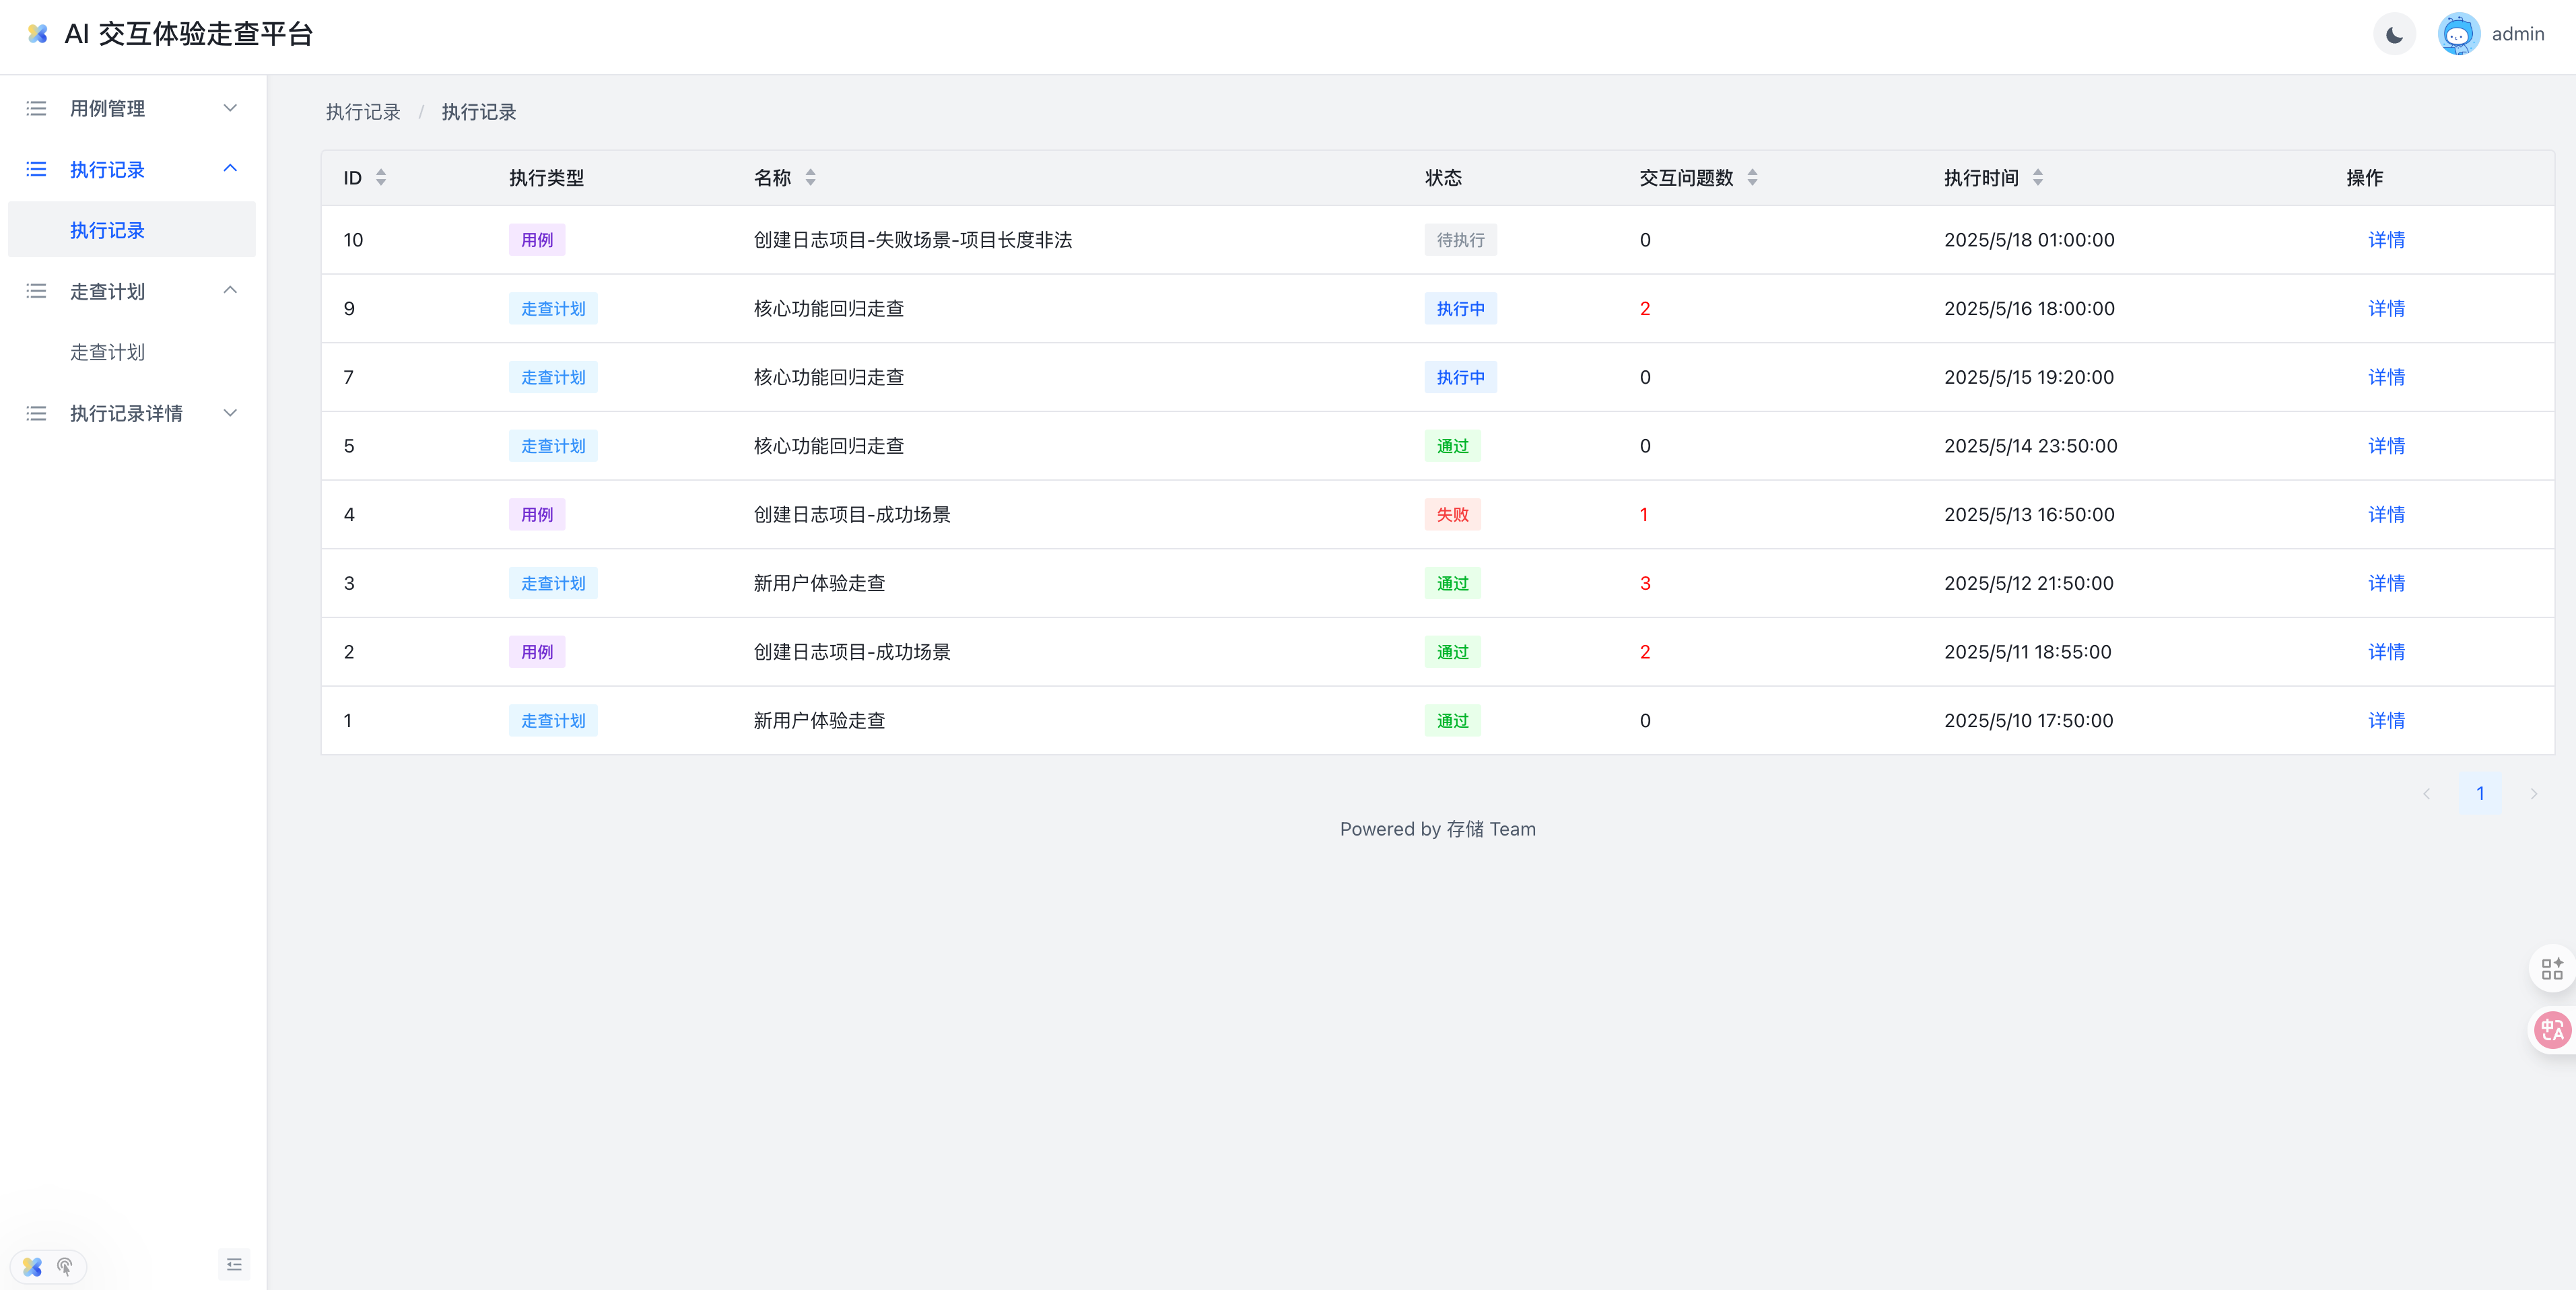This screenshot has height=1290, width=2576.
Task: Click the 执行记录详情 list icon in the sidebar
Action: click(x=36, y=413)
